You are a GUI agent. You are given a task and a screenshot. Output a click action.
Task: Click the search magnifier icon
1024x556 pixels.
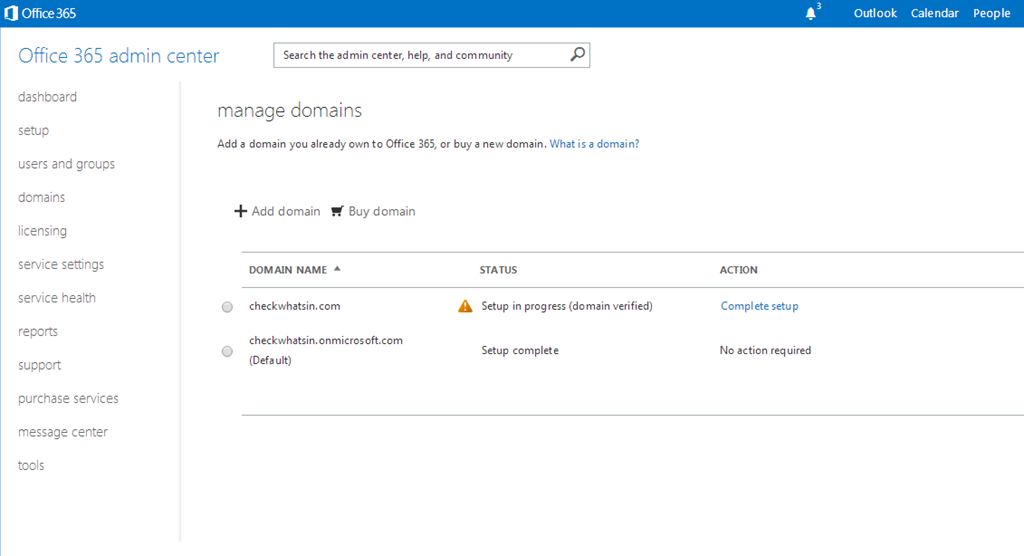(x=577, y=54)
